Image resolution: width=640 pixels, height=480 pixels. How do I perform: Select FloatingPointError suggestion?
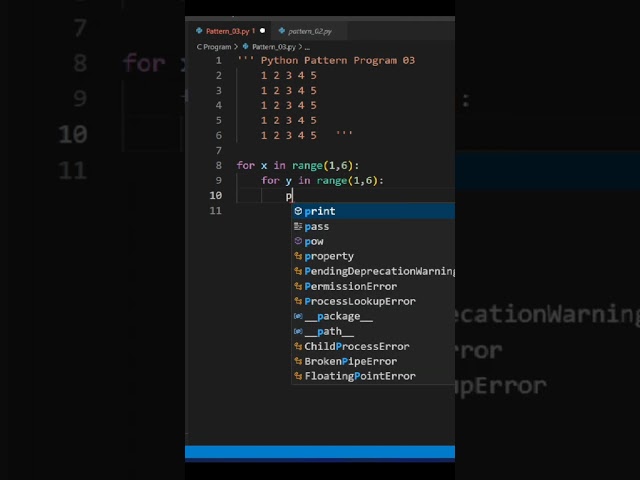pos(373,376)
